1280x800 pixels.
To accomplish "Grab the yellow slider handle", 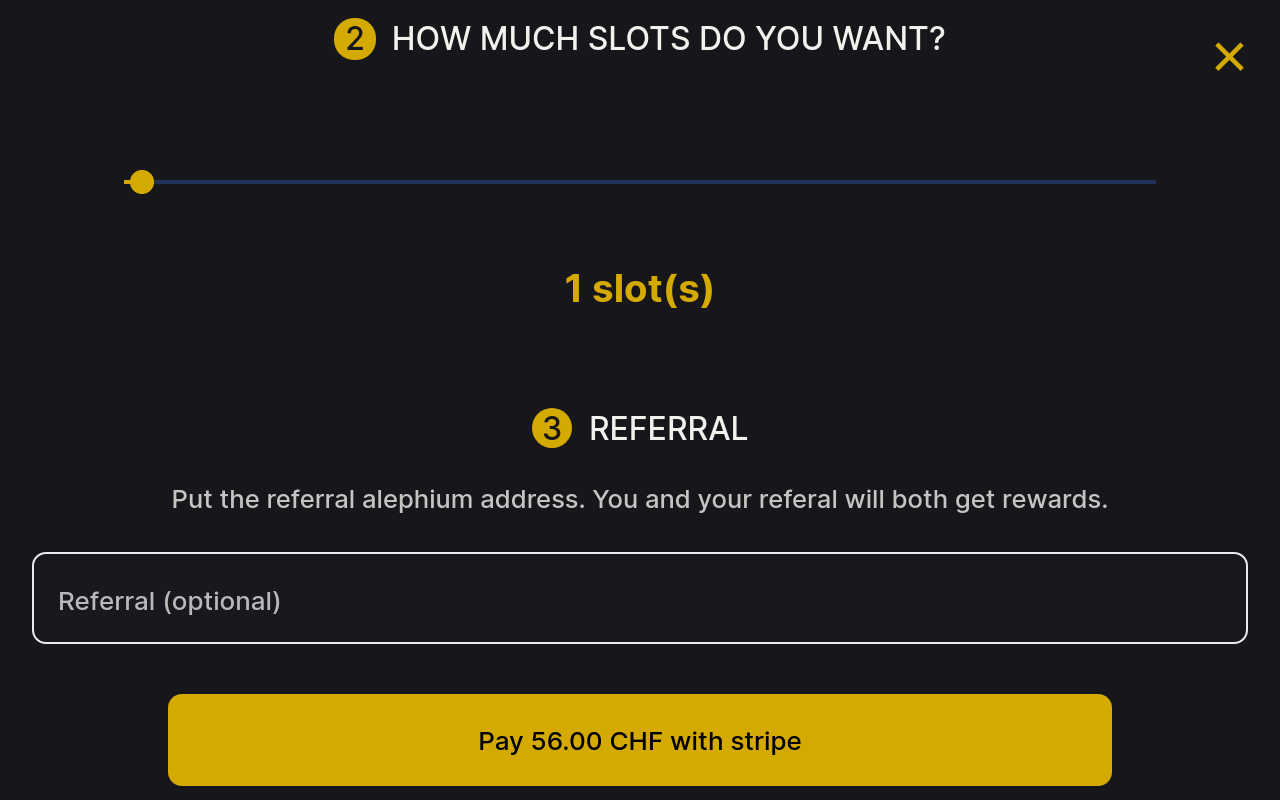I will point(142,182).
